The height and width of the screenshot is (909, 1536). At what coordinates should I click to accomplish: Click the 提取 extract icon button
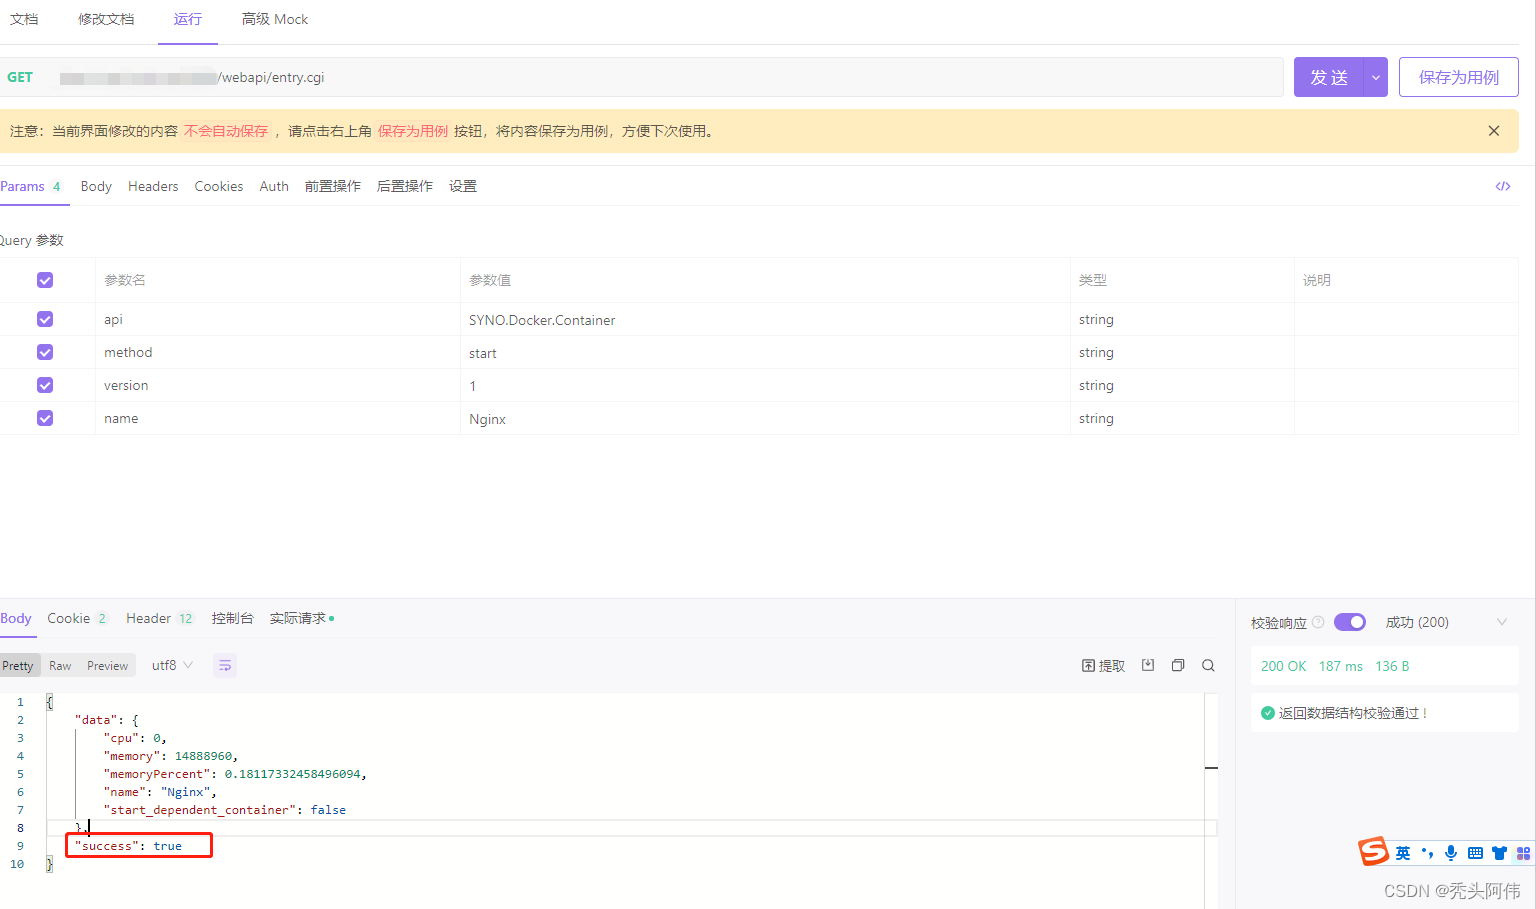1103,666
